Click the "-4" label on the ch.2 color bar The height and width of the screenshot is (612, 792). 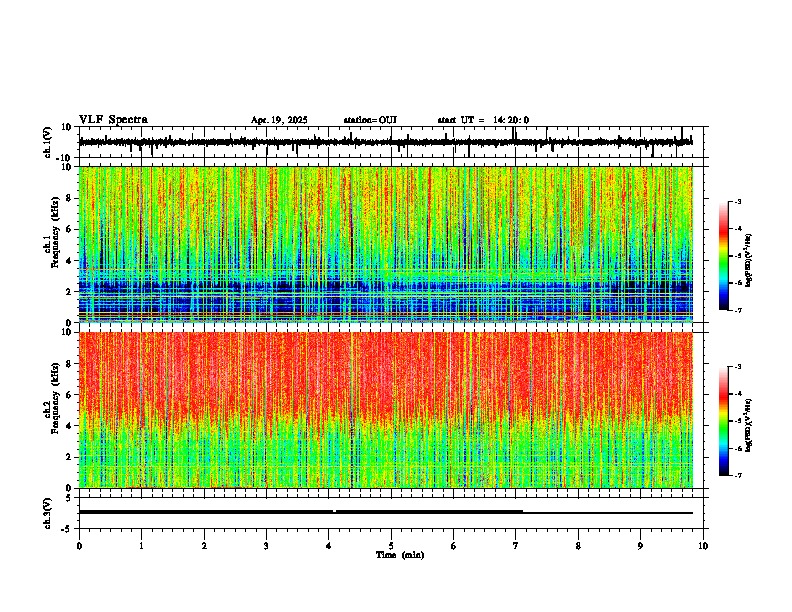coord(737,394)
